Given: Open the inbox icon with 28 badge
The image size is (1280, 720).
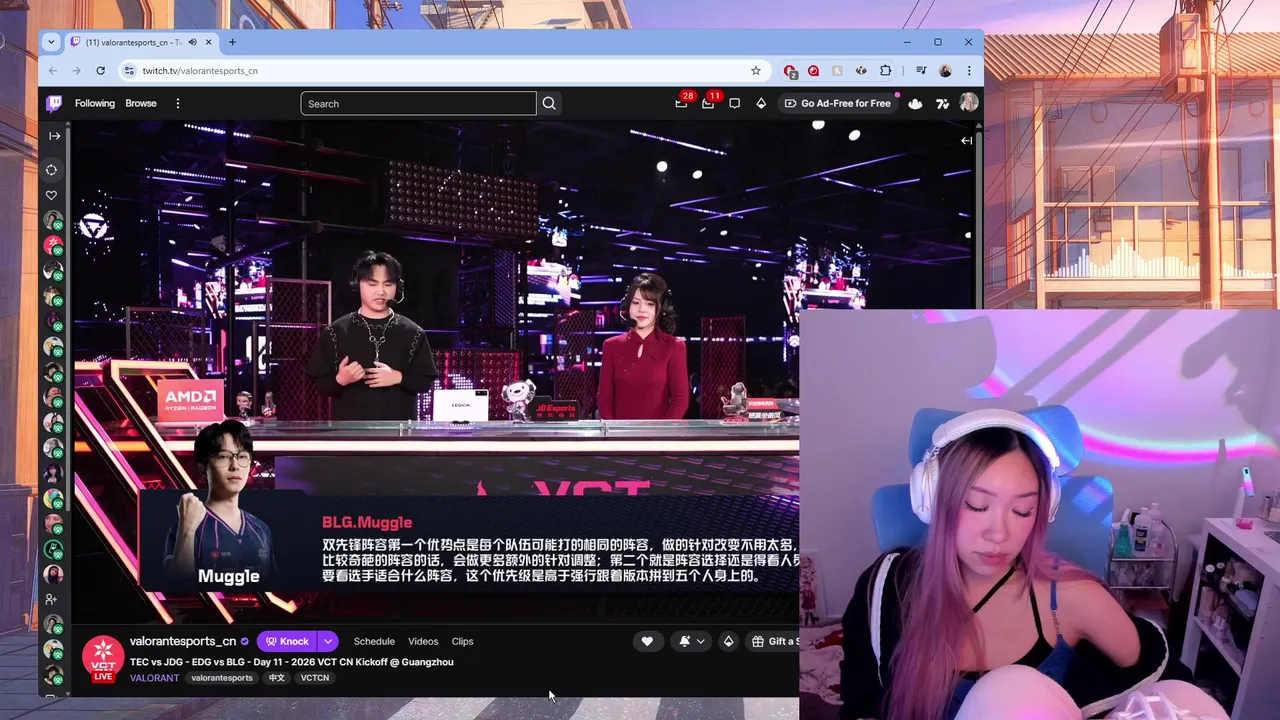Looking at the screenshot, I should pyautogui.click(x=682, y=103).
